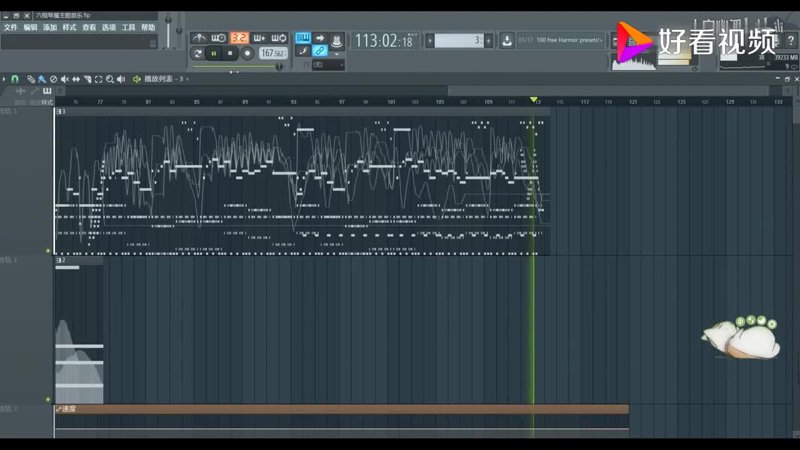This screenshot has width=800, height=450.
Task: Open the global snap selector dropdown
Action: (328, 65)
